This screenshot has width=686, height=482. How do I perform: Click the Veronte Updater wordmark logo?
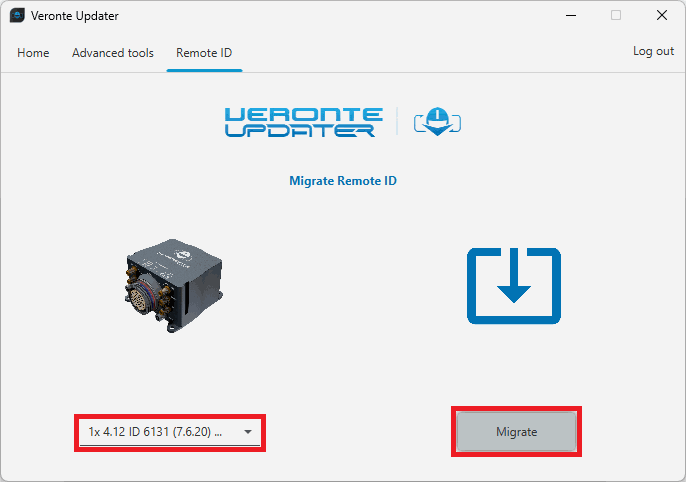pyautogui.click(x=304, y=122)
